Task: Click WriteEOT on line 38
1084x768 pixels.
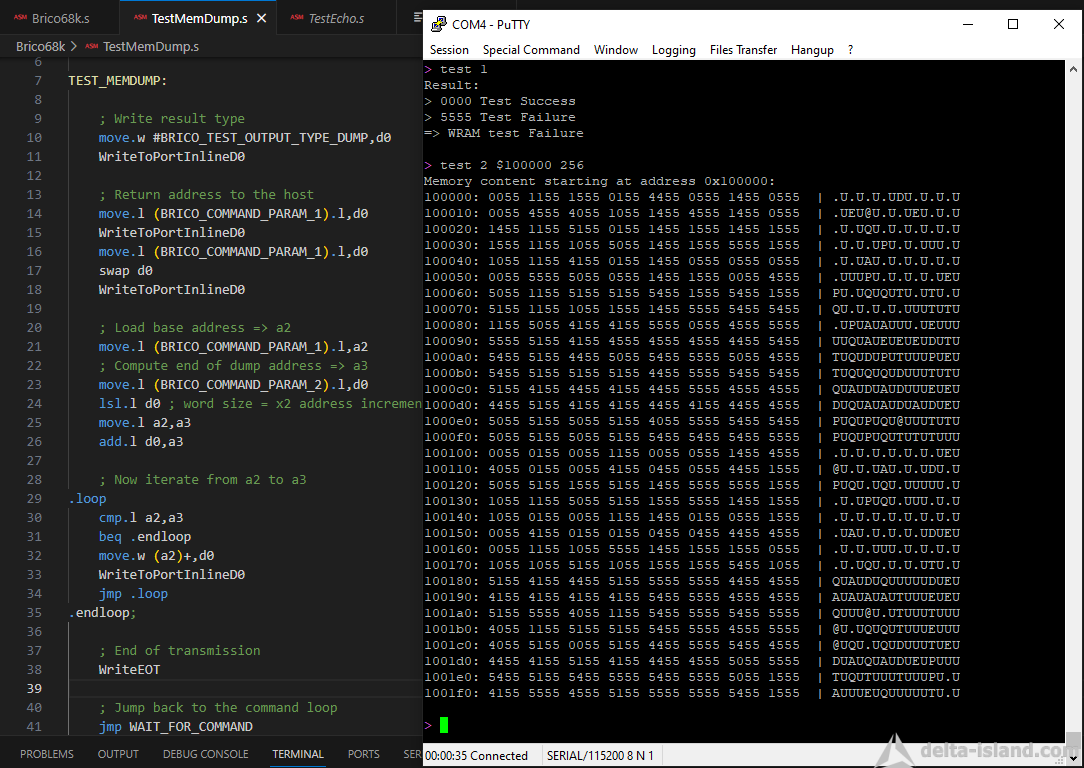Action: tap(129, 669)
